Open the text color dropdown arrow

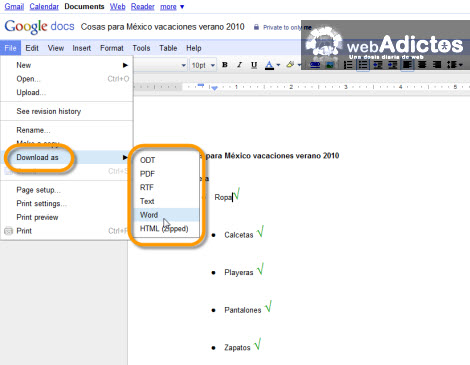[x=278, y=65]
